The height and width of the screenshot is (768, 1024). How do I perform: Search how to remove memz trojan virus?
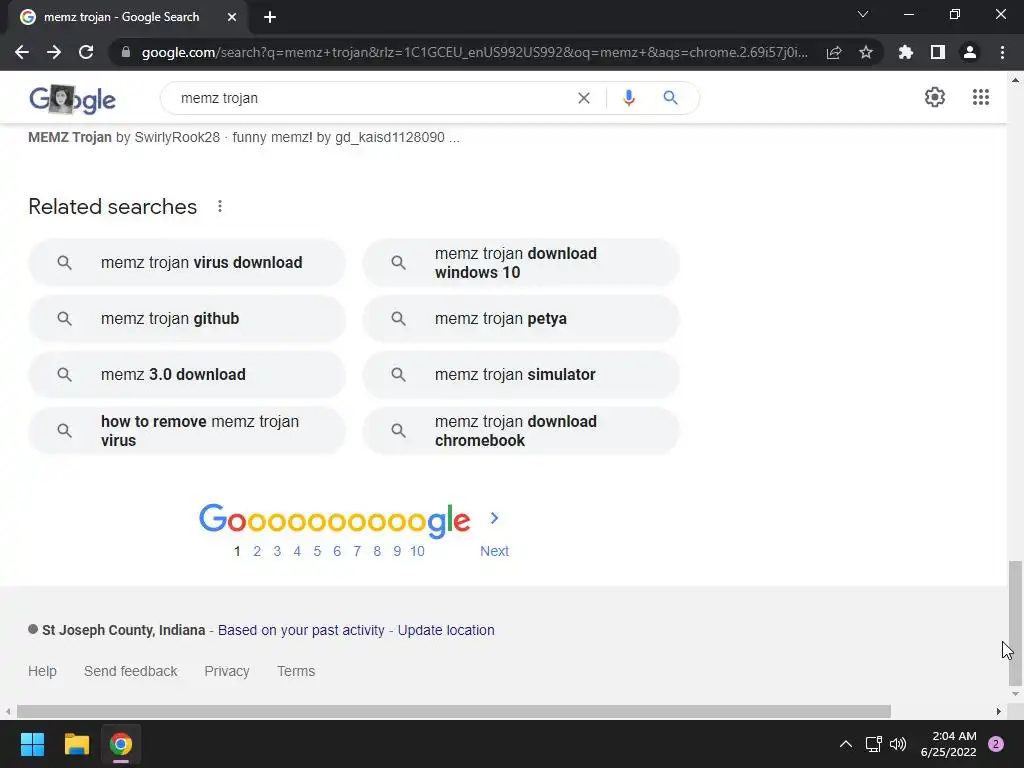point(187,431)
